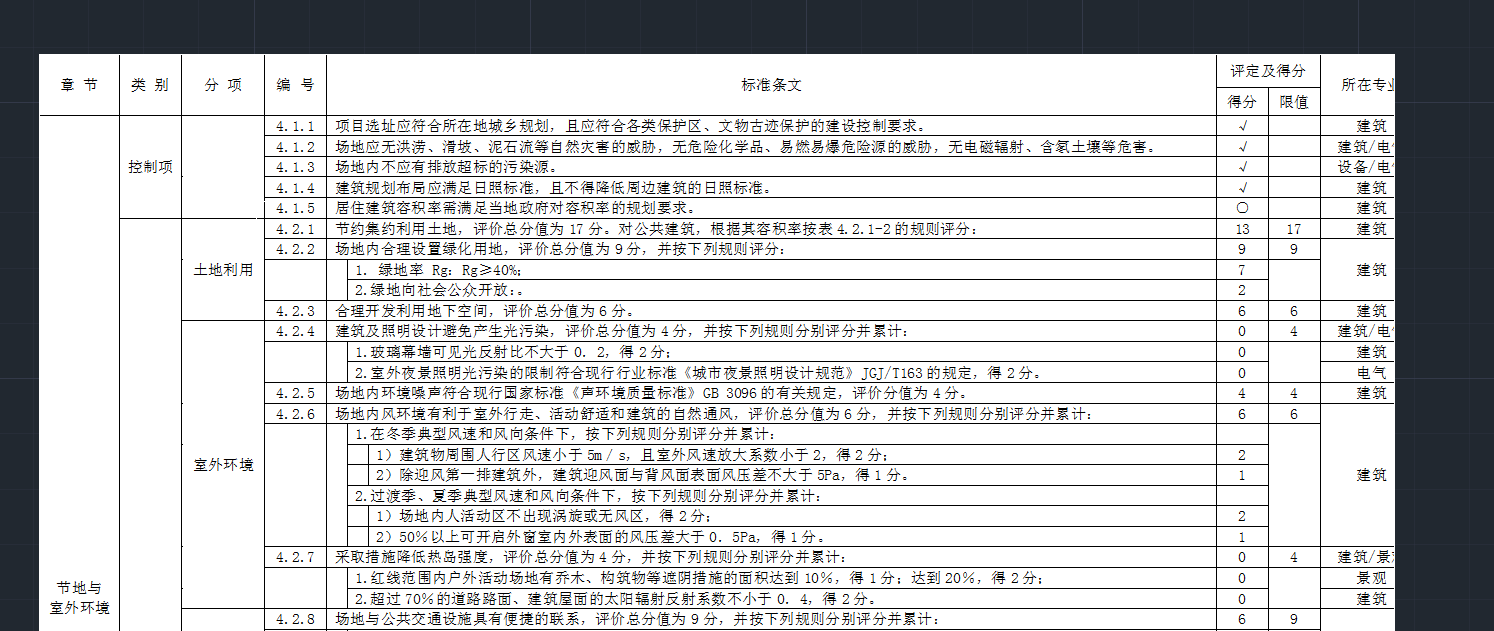Click the sub-clause 建筑物周围人行区风速小于5m/s

point(631,454)
